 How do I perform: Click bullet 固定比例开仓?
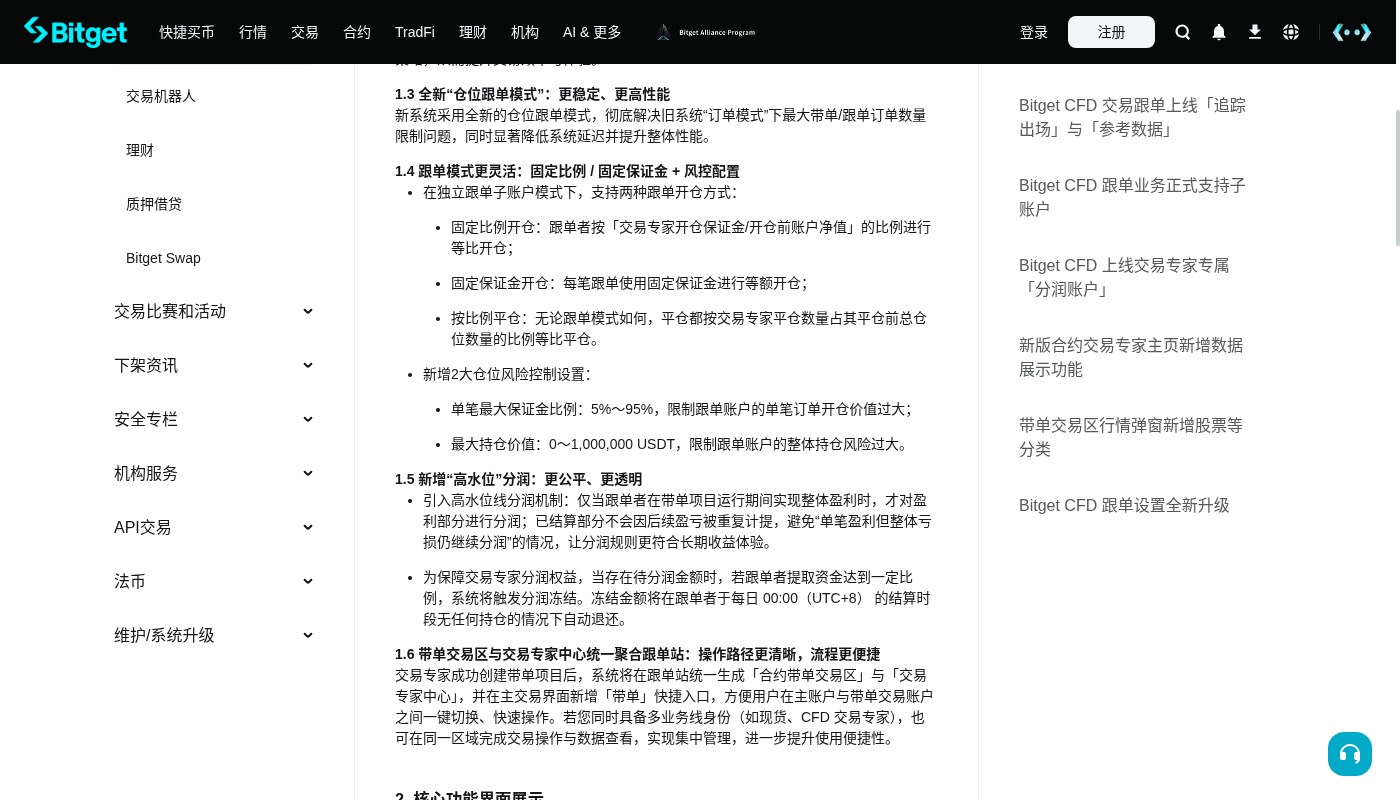coord(691,237)
